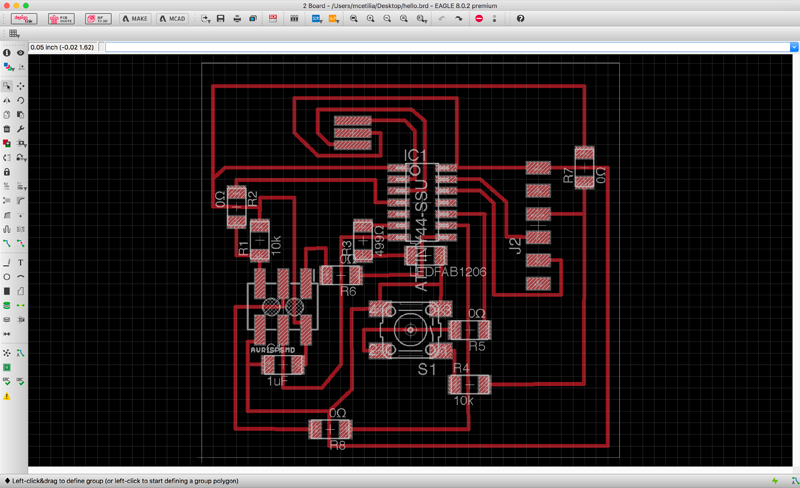Expand the command line history dropdown
Image resolution: width=800 pixels, height=488 pixels.
pos(795,47)
